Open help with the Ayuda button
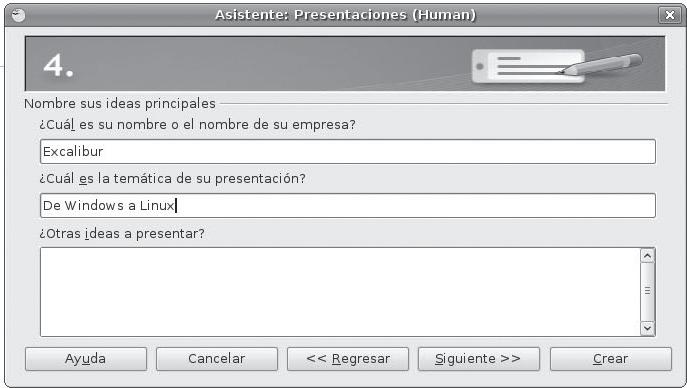This screenshot has width=687, height=388. (85, 359)
